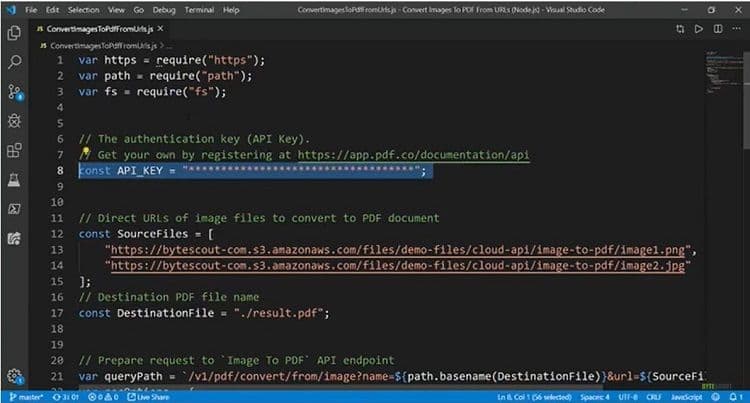Open the Search view in activity bar
Screen dimensions: 750x403
pyautogui.click(x=14, y=62)
